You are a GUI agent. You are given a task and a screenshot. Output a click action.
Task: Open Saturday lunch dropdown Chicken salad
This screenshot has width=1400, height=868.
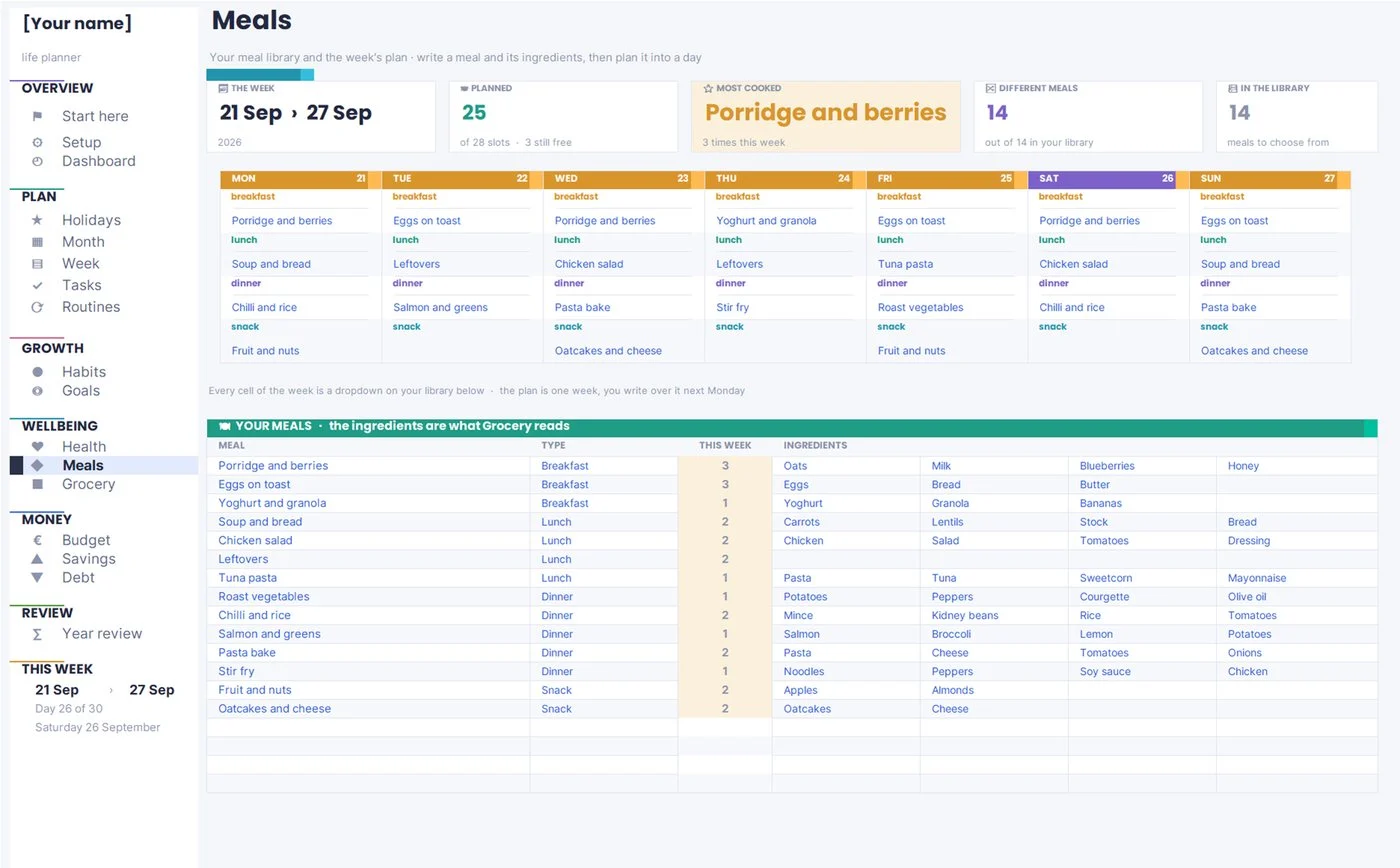point(1108,264)
